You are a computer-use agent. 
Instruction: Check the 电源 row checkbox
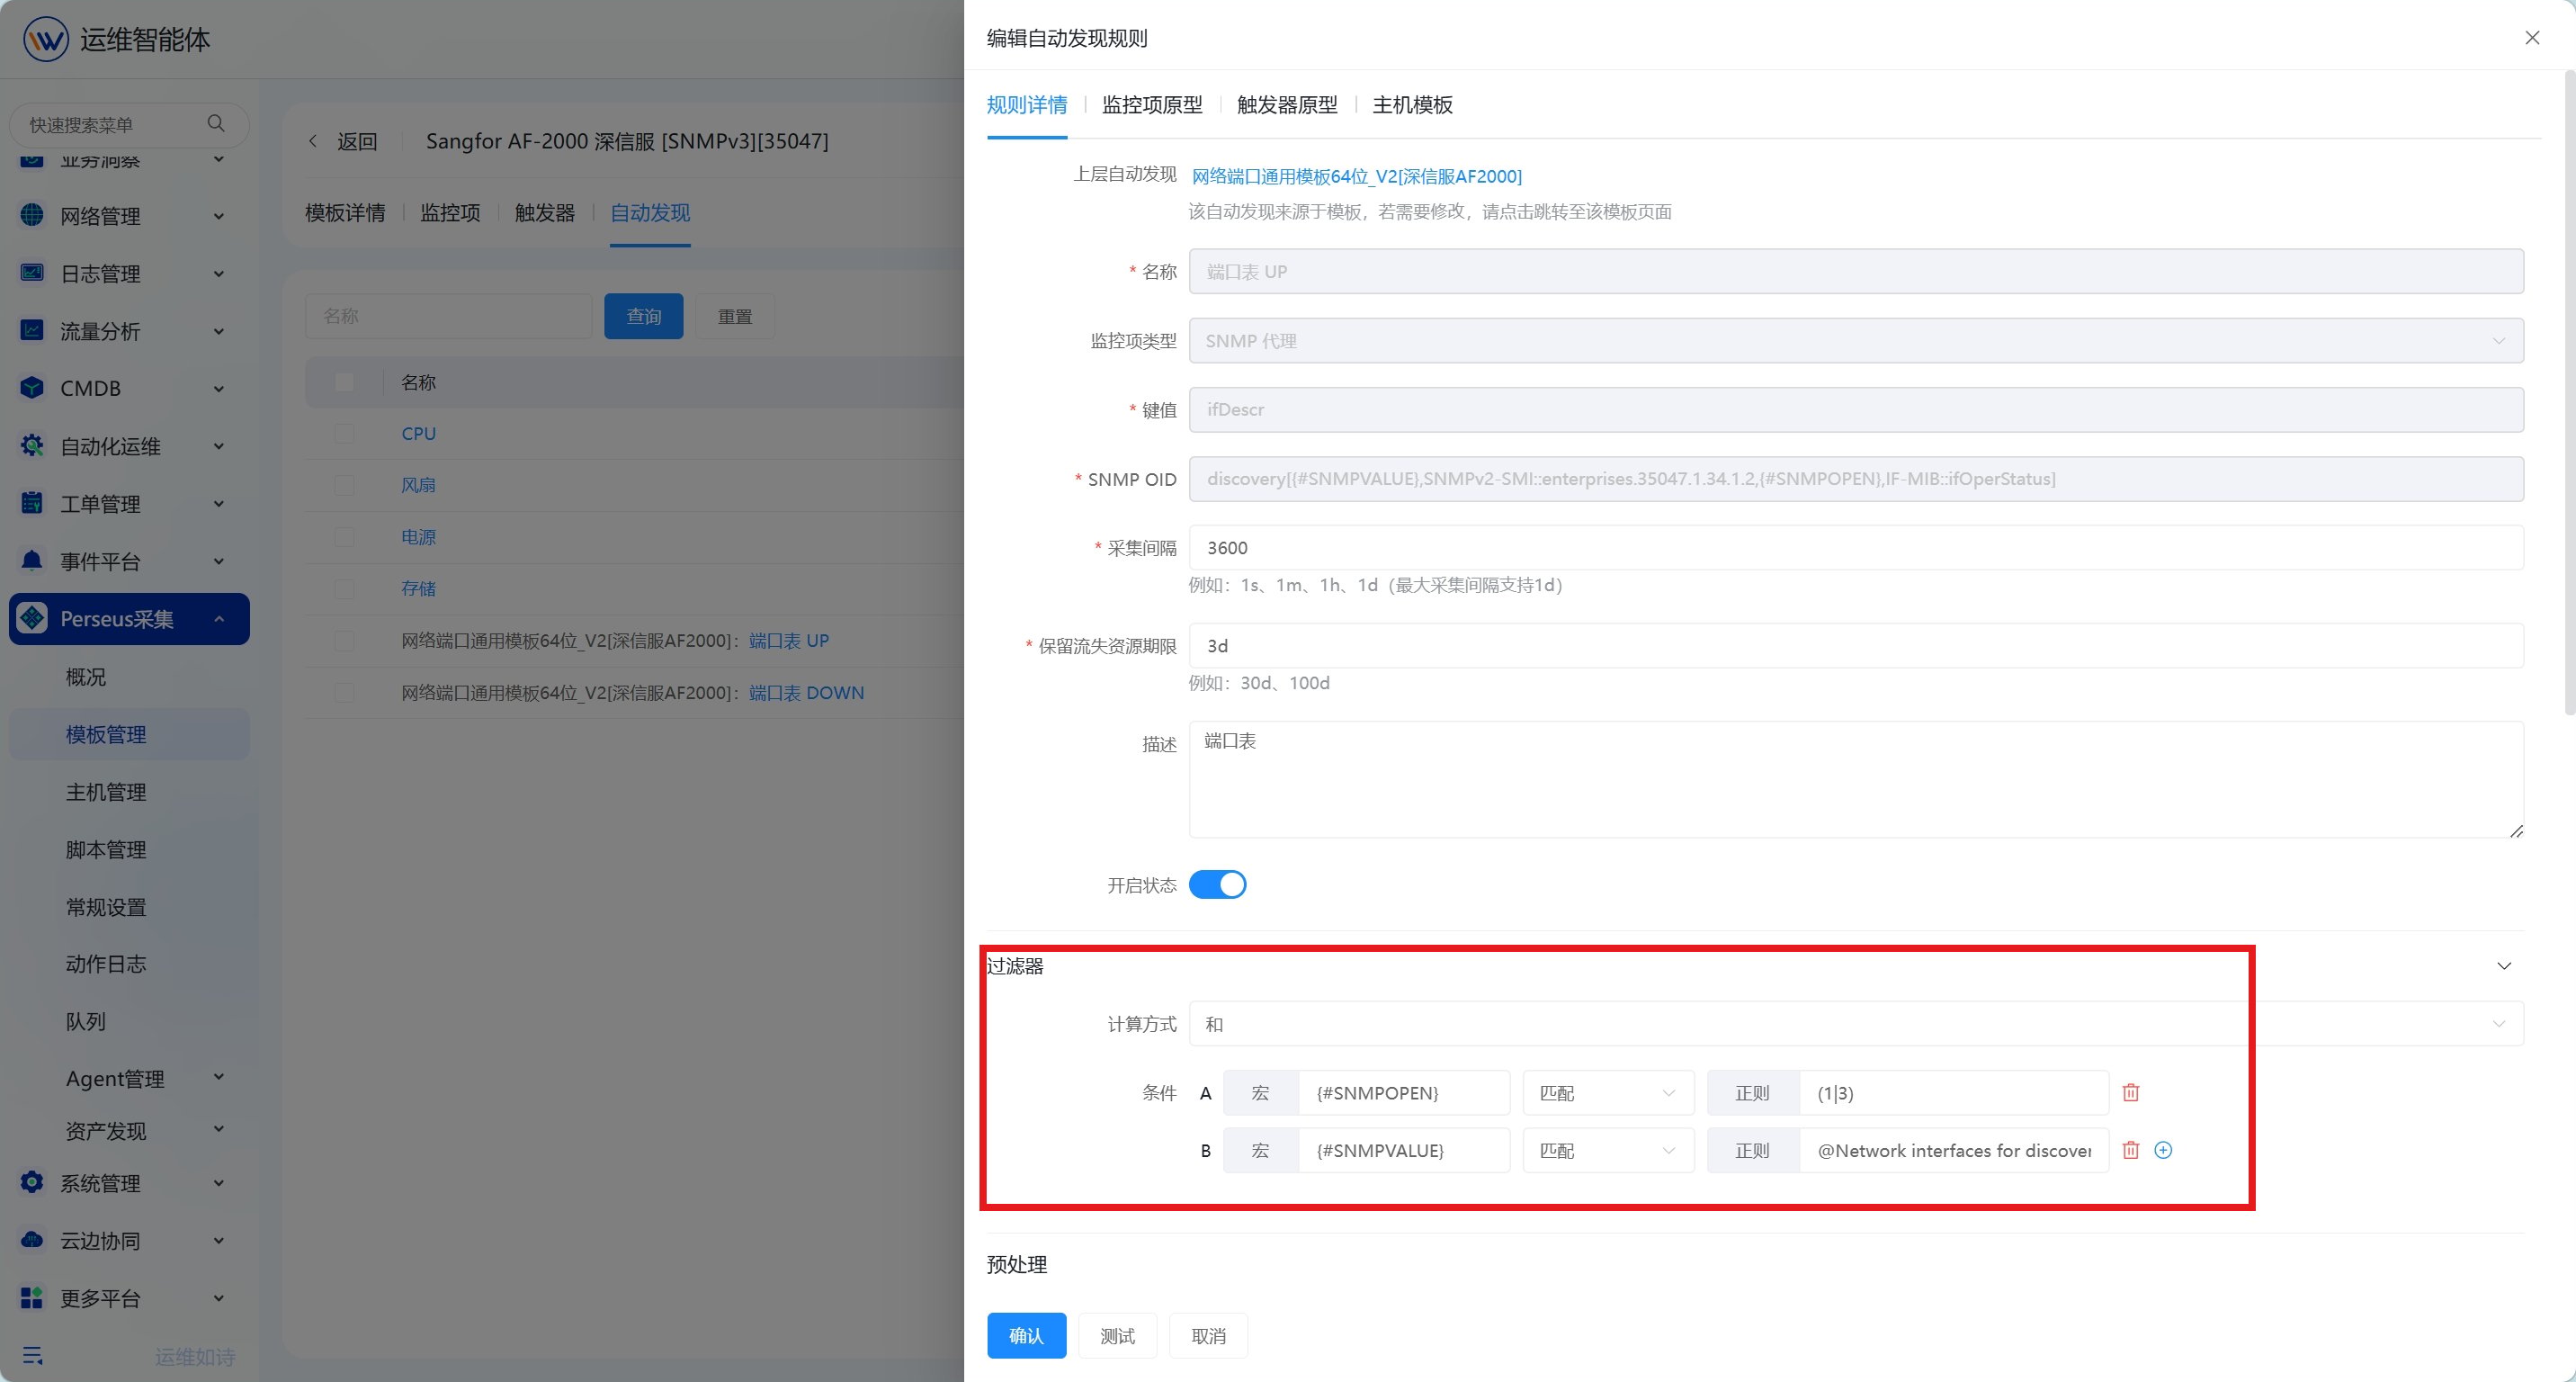point(344,537)
